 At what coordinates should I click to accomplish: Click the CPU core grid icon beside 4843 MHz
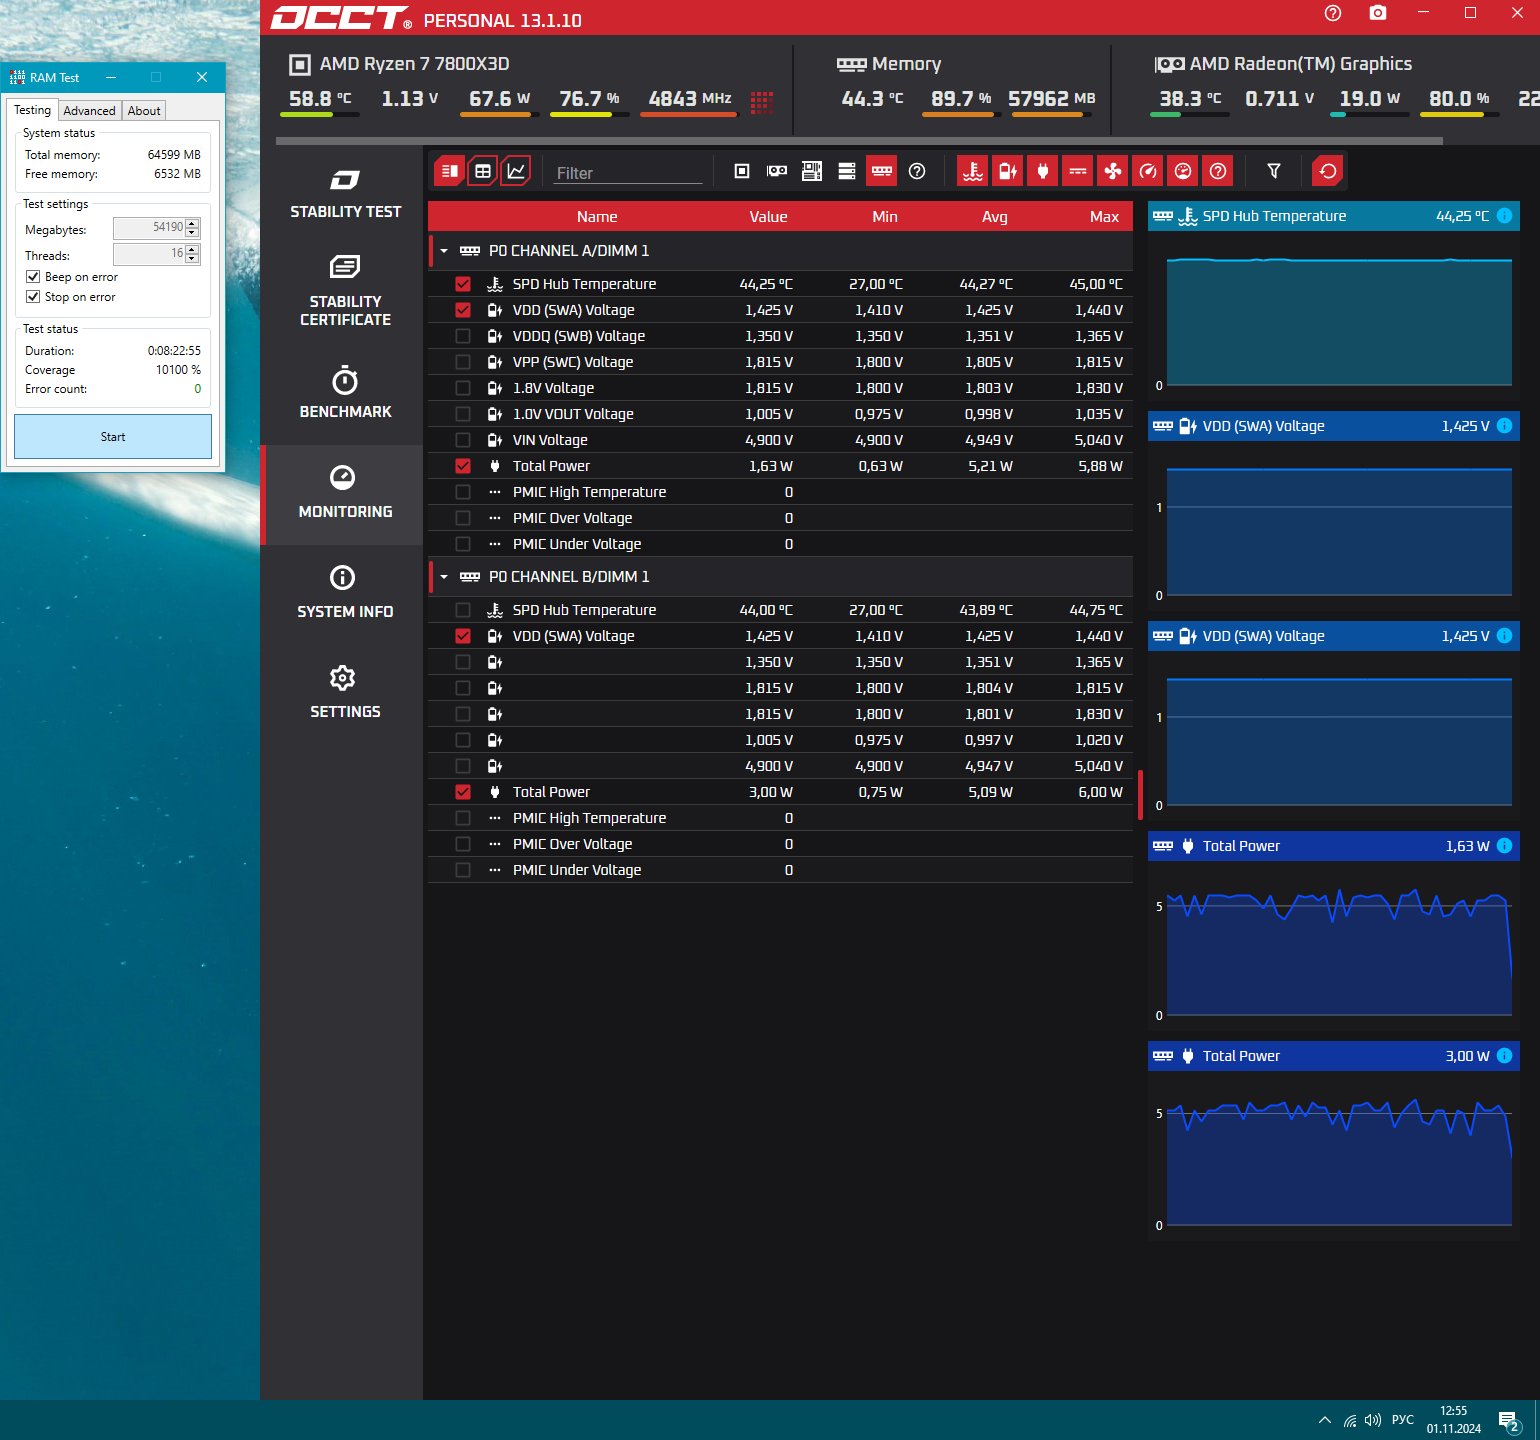coord(762,101)
